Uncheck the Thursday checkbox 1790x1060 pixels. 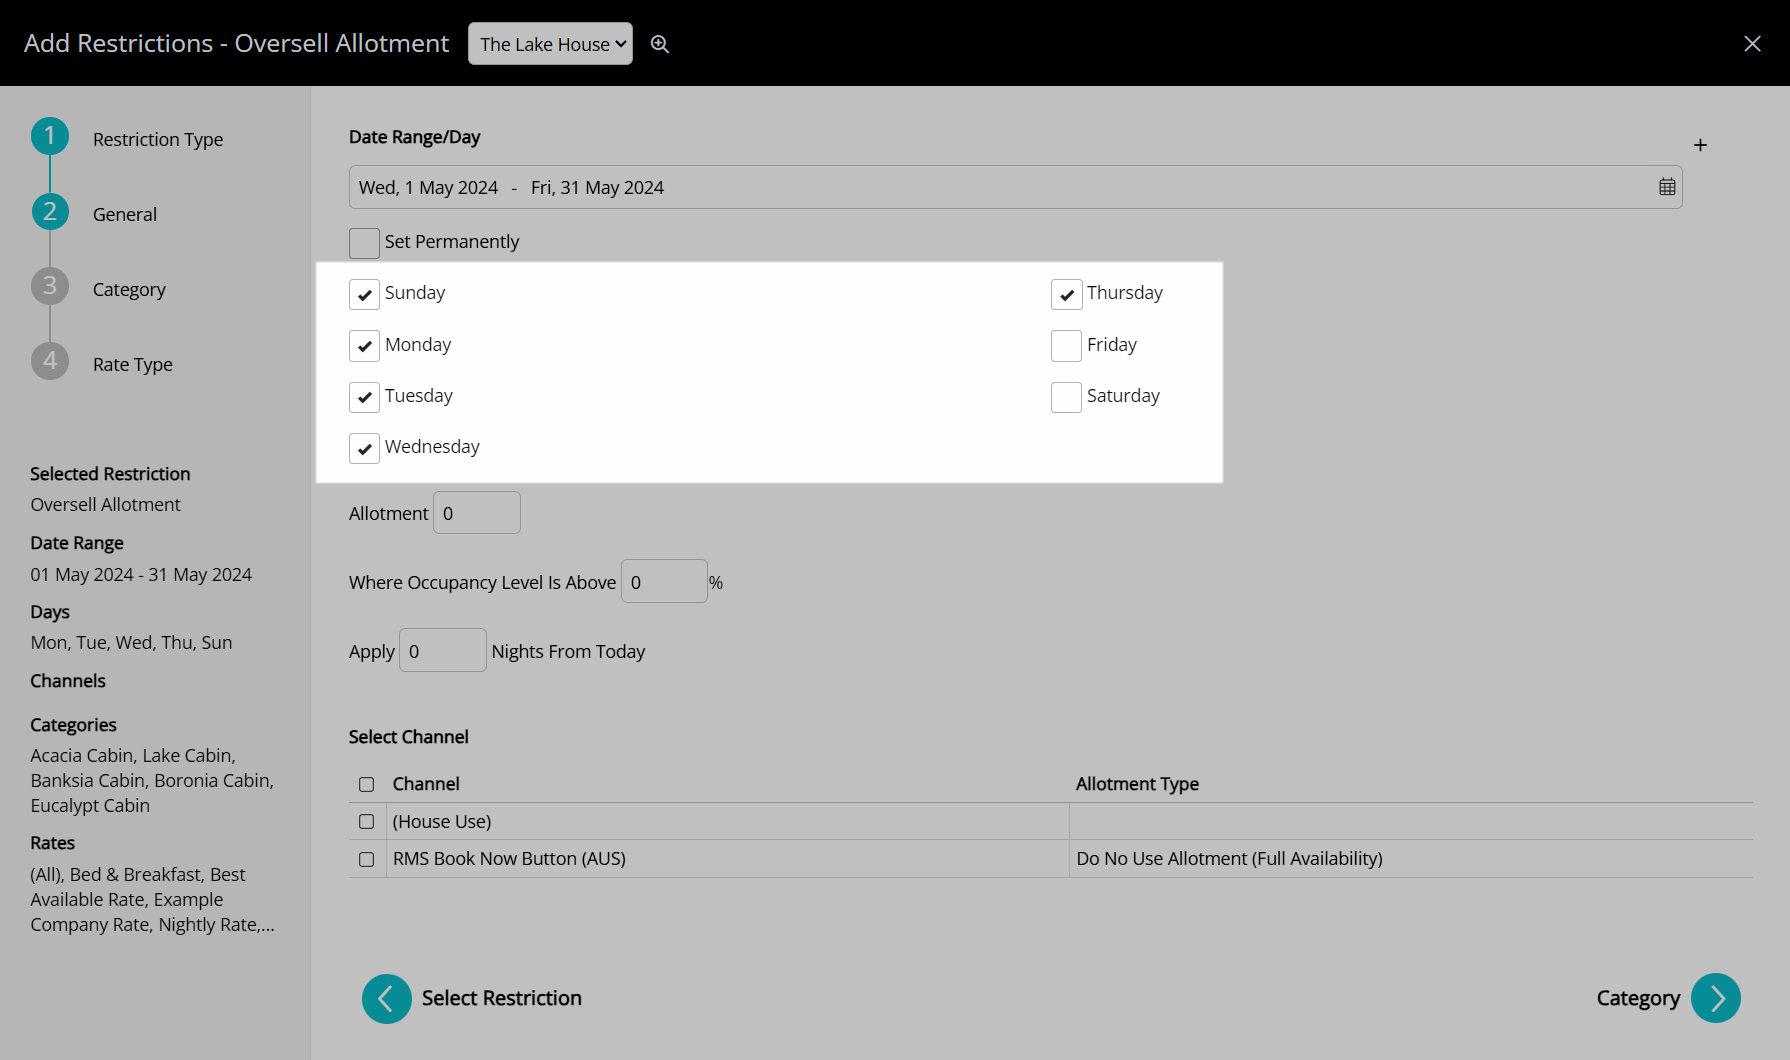pyautogui.click(x=1066, y=294)
